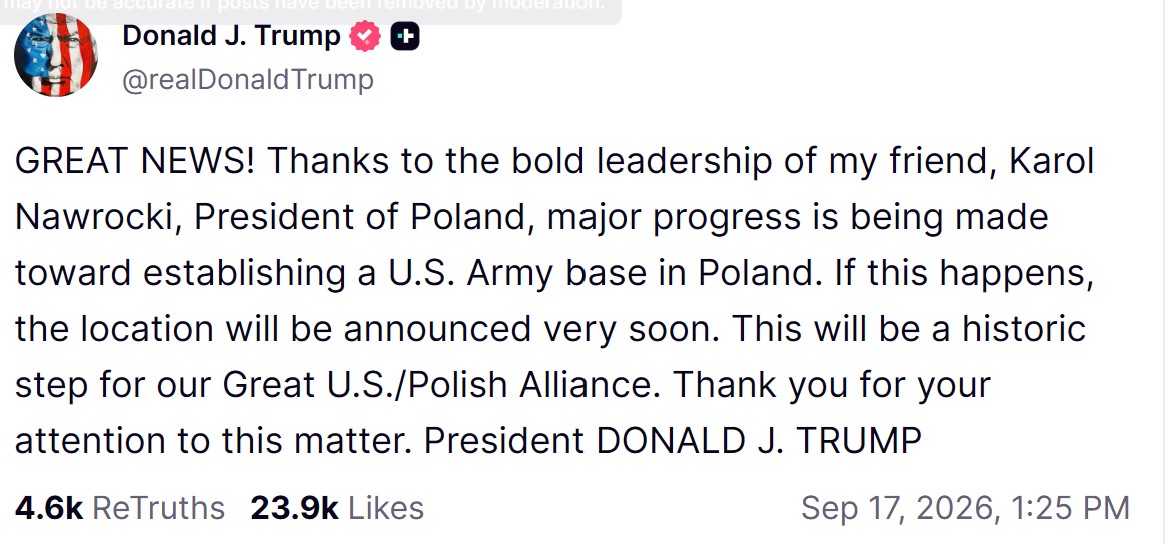Select the Likes label
This screenshot has height=544, width=1170.
386,508
